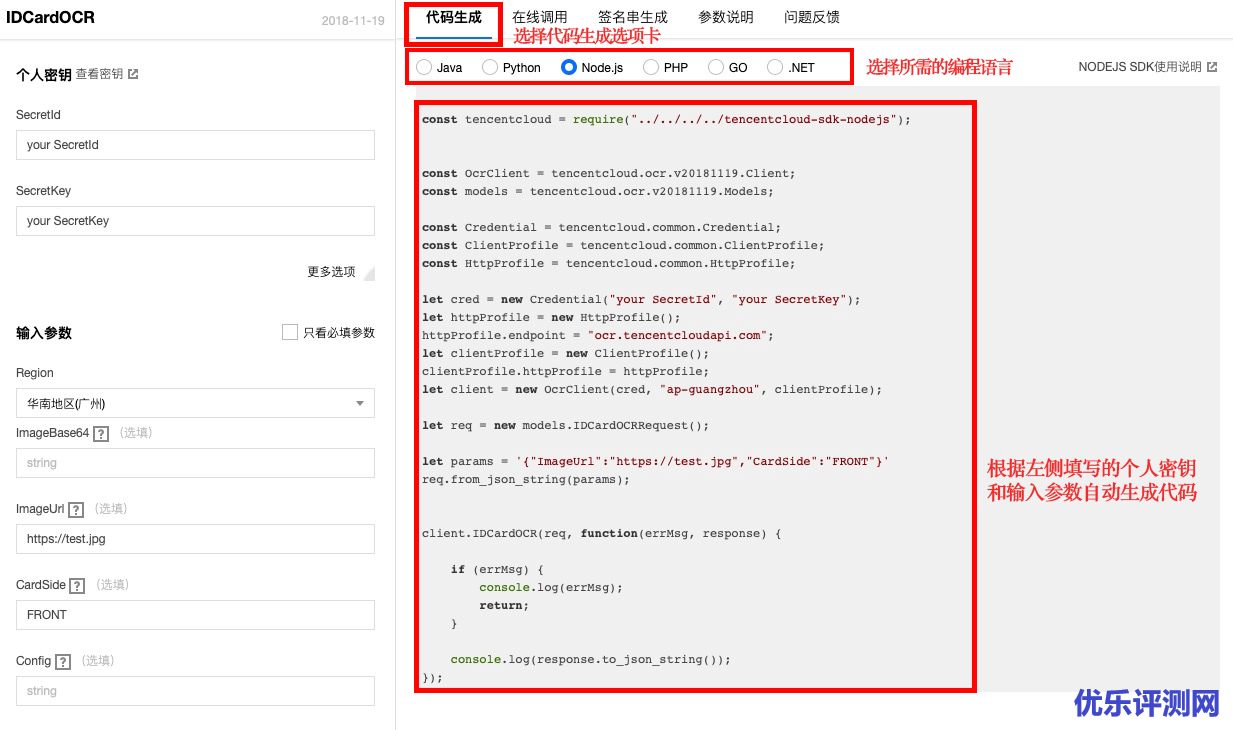This screenshot has height=730, width=1233.
Task: Open the 查看密钥 external link icon
Action: point(133,74)
